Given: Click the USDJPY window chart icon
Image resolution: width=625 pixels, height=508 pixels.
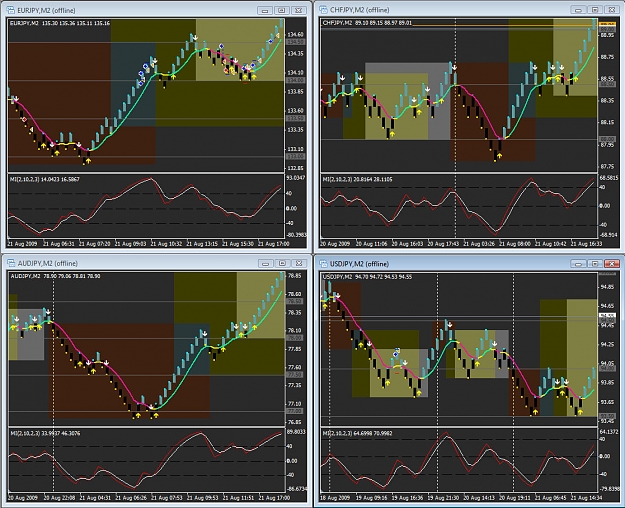Looking at the screenshot, I should click(323, 264).
